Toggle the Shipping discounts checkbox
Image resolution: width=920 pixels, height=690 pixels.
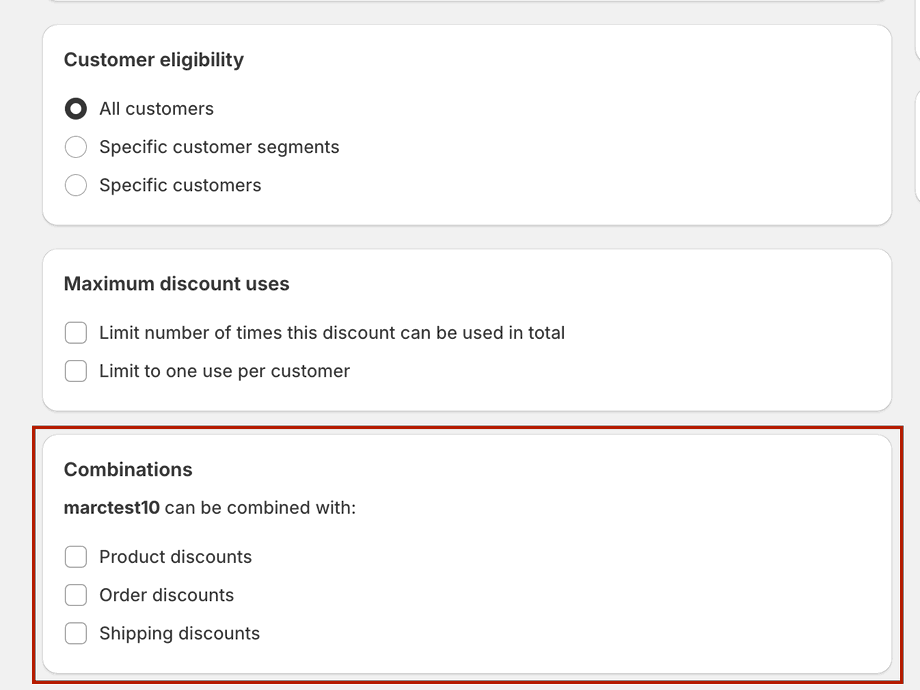click(x=76, y=633)
